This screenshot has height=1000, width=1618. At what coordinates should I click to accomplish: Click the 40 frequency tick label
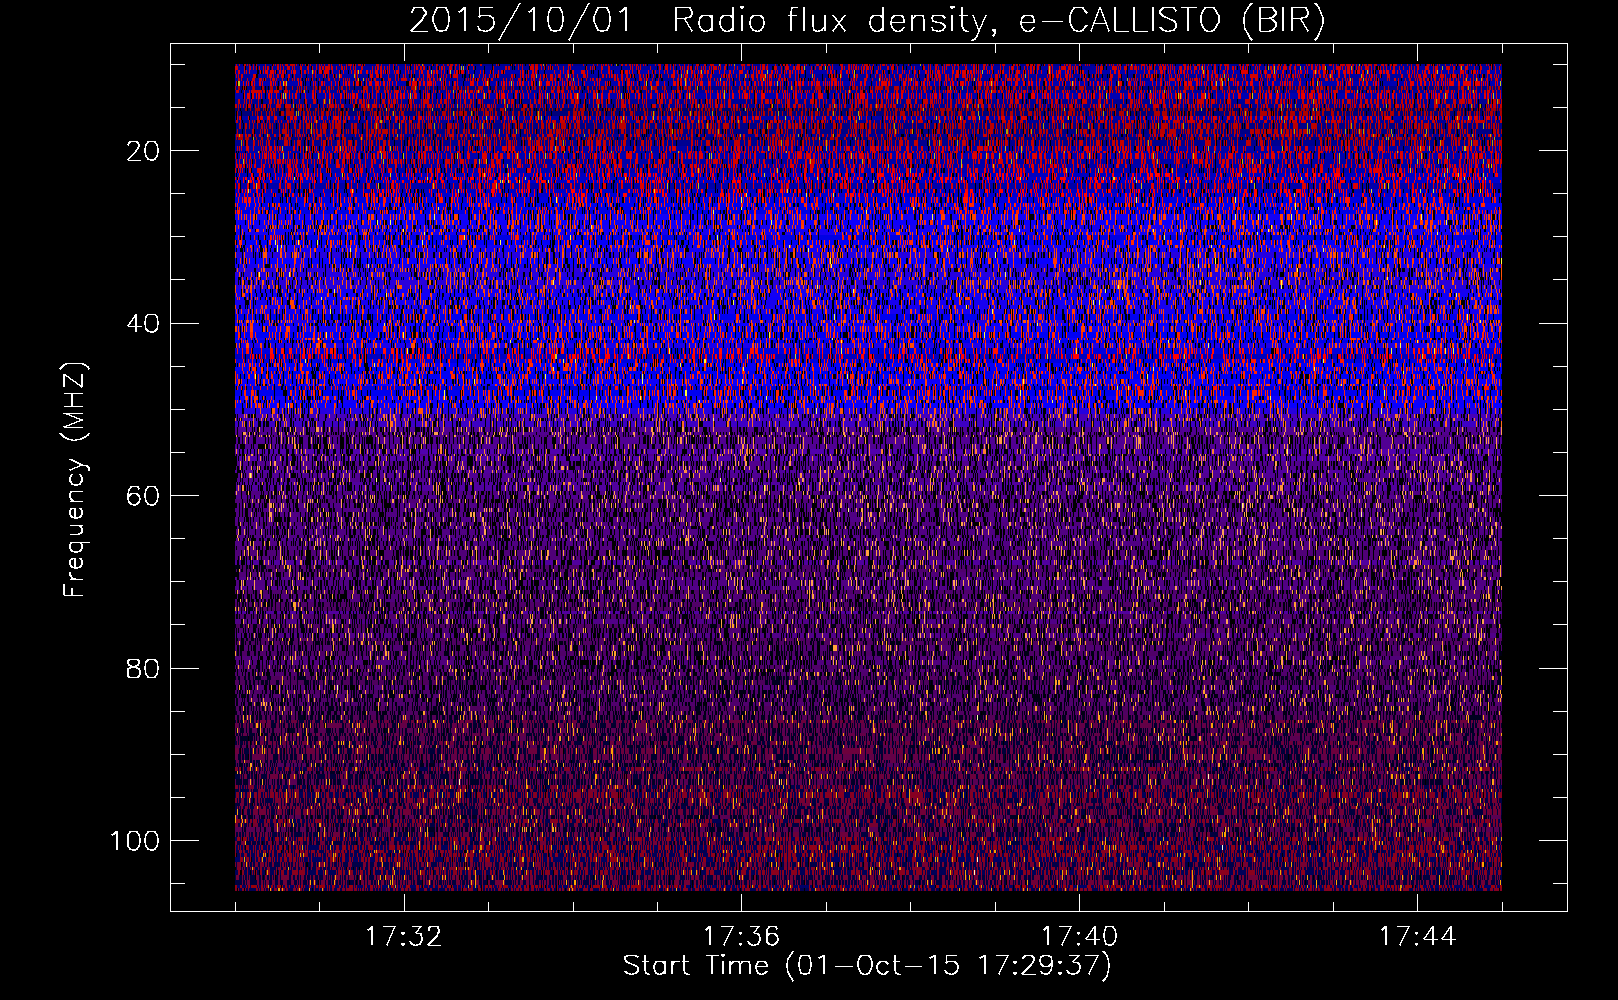tap(144, 324)
